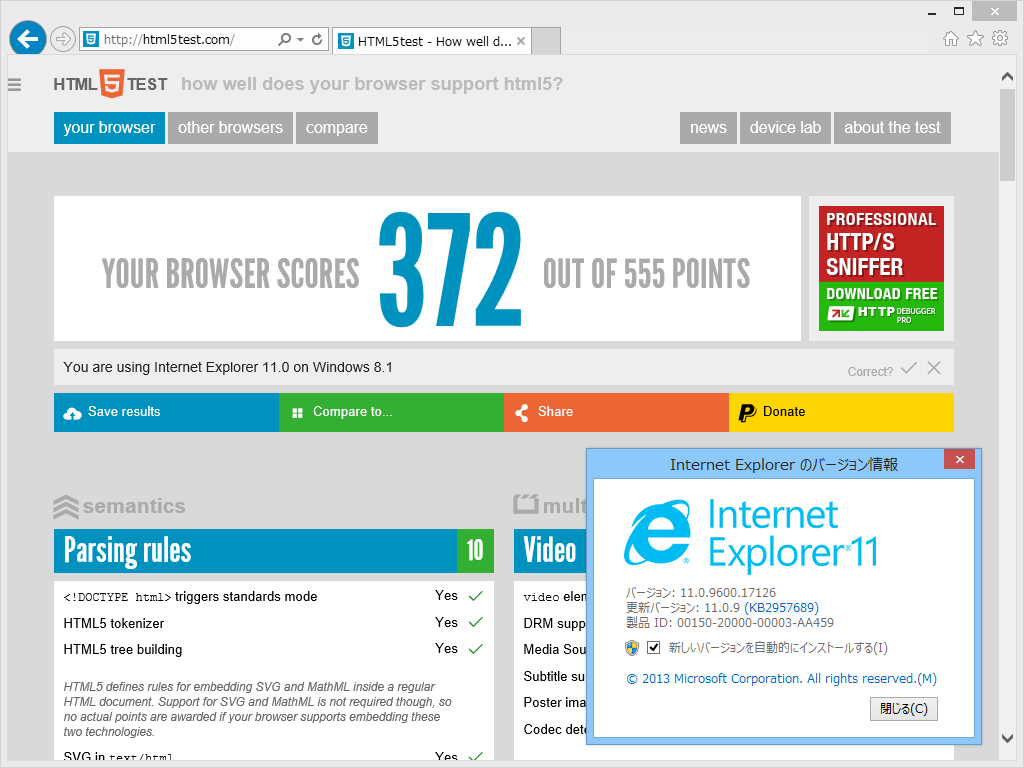The width and height of the screenshot is (1024, 768).
Task: Click the DOCTYPE triggers standards mode row
Action: tap(274, 596)
